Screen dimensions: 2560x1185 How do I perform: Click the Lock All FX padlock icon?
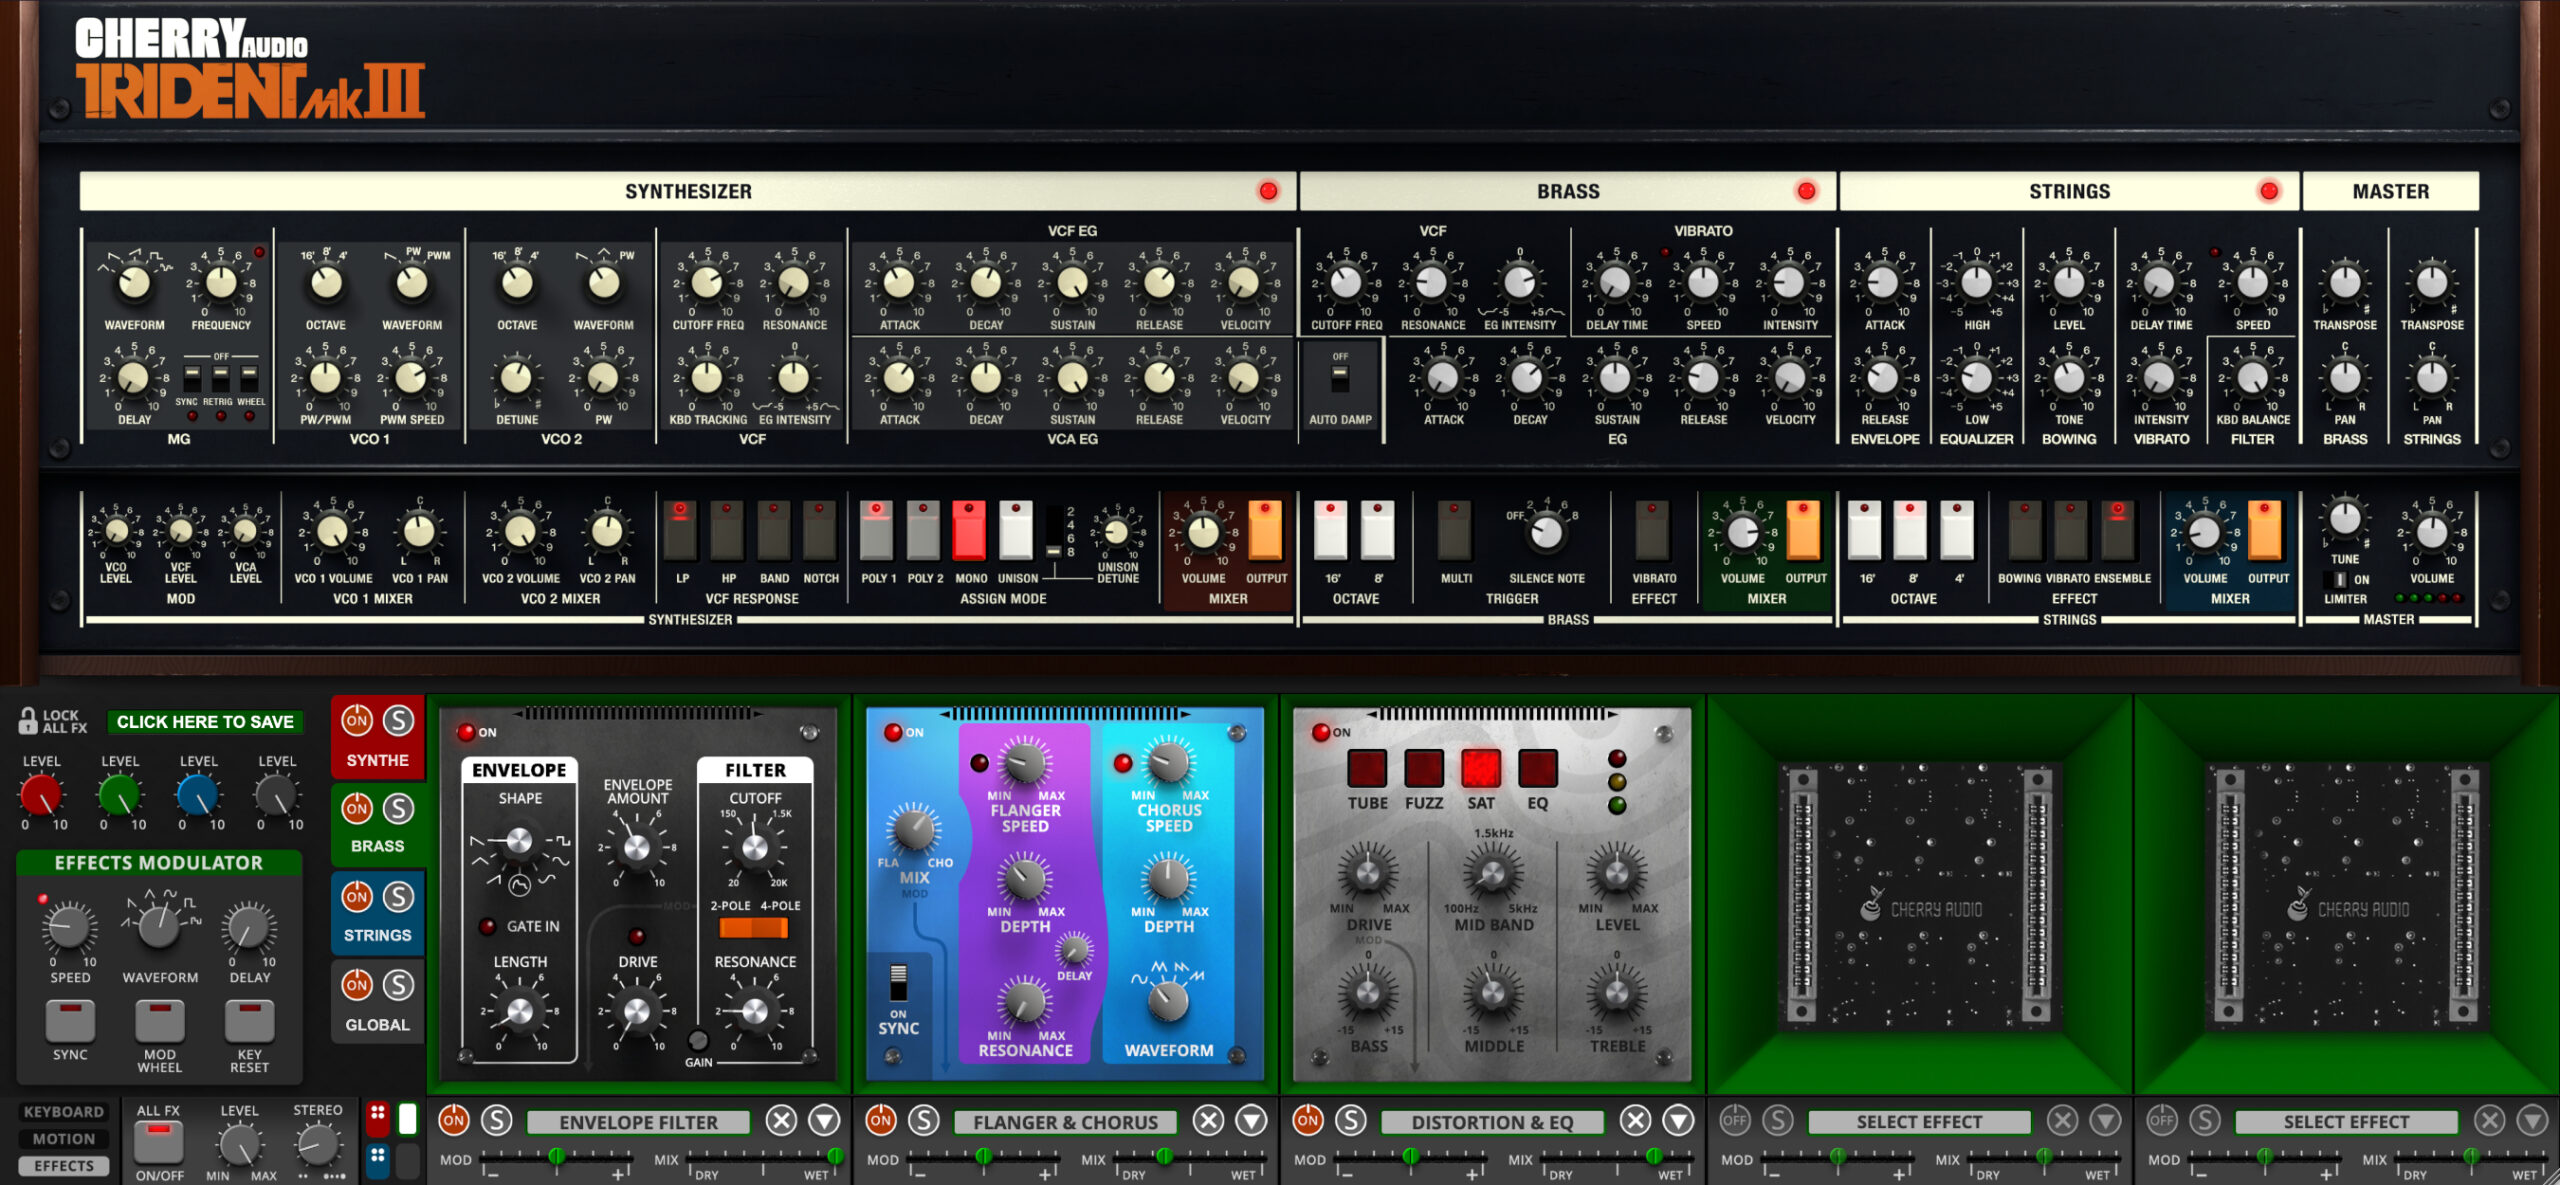point(30,722)
